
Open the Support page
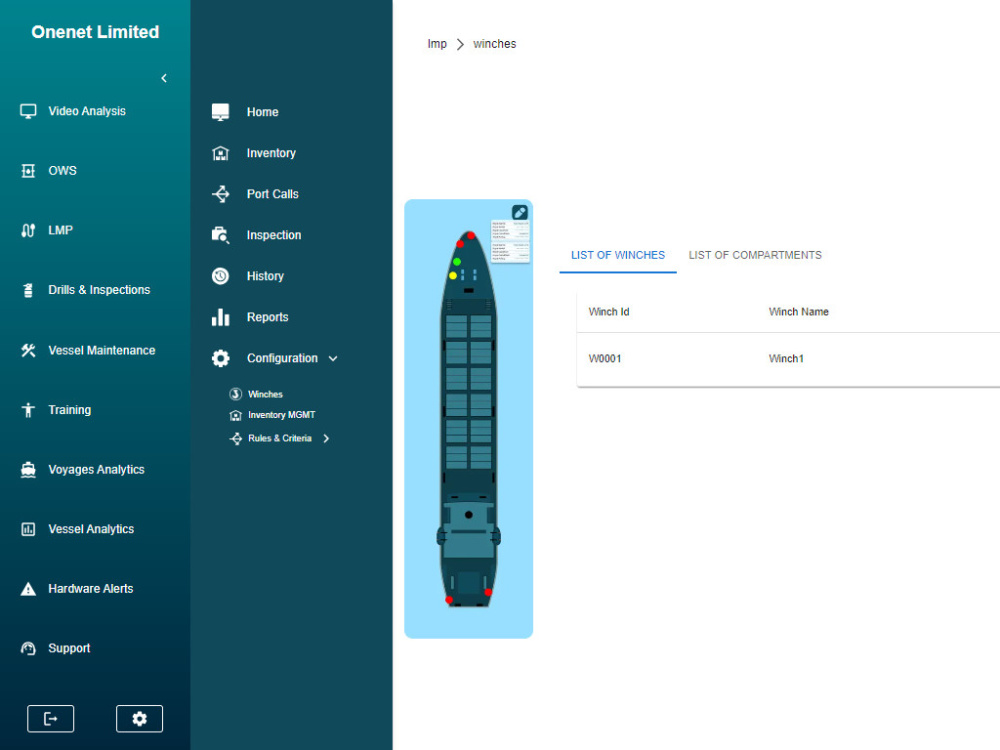pyautogui.click(x=69, y=649)
